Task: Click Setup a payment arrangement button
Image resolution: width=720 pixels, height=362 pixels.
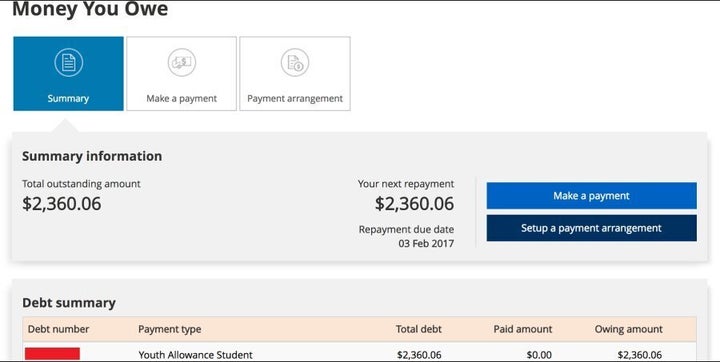Action: 591,228
